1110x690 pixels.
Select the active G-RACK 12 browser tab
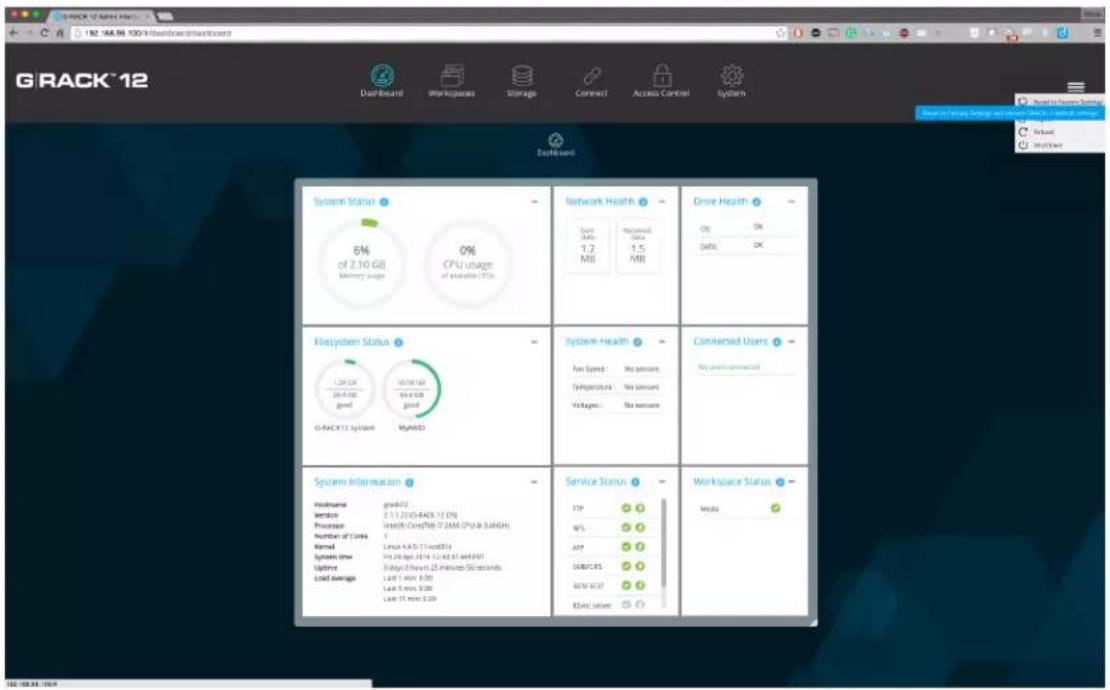click(101, 16)
